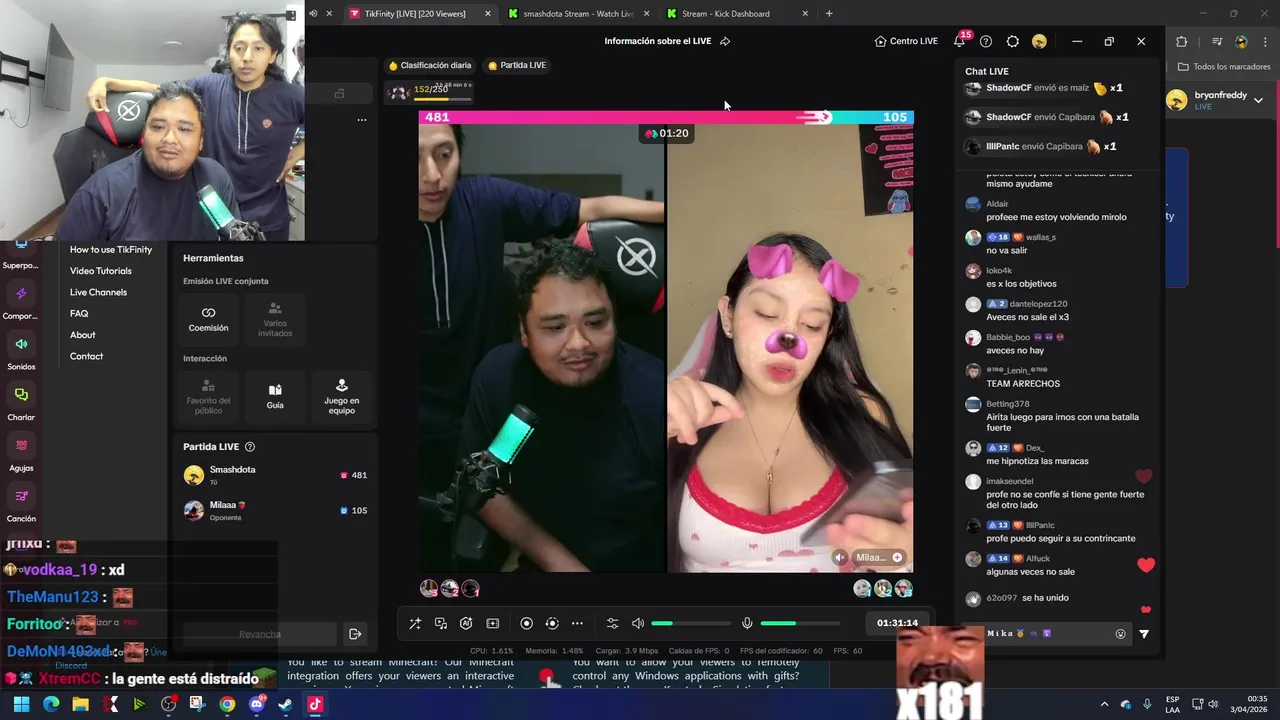
Task: Open notifications bell with 15 badge
Action: coord(961,40)
